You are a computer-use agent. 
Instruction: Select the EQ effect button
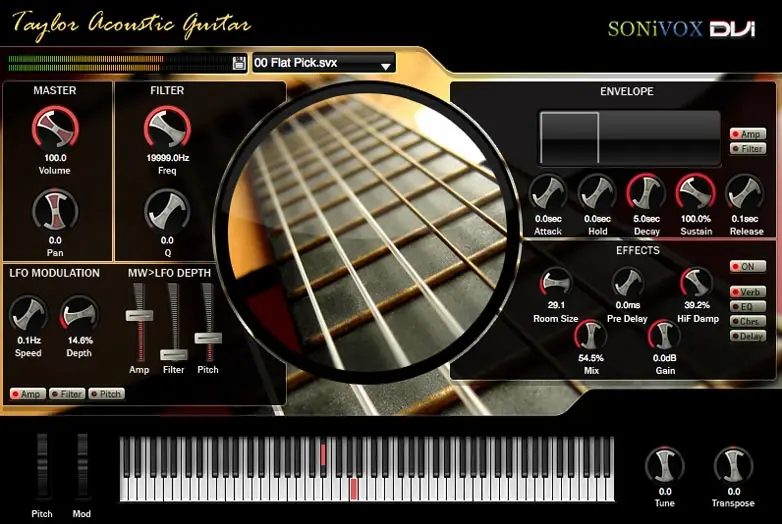click(748, 307)
